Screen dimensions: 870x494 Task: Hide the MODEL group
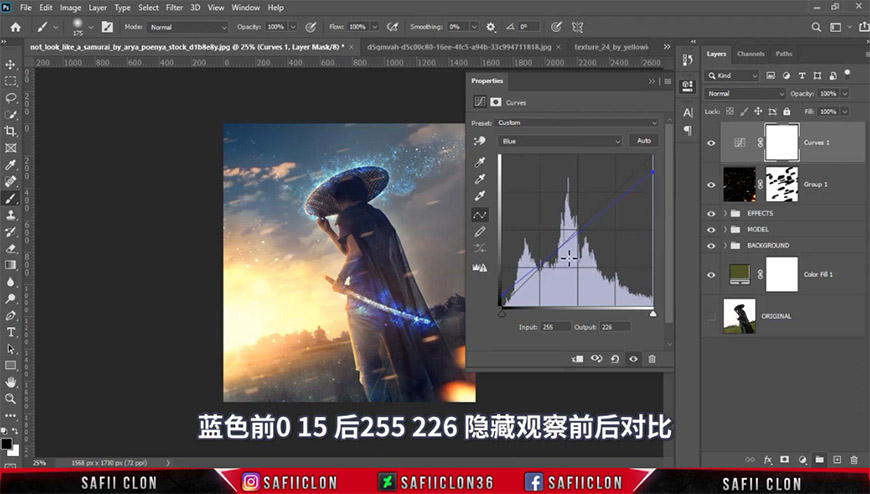coord(711,229)
